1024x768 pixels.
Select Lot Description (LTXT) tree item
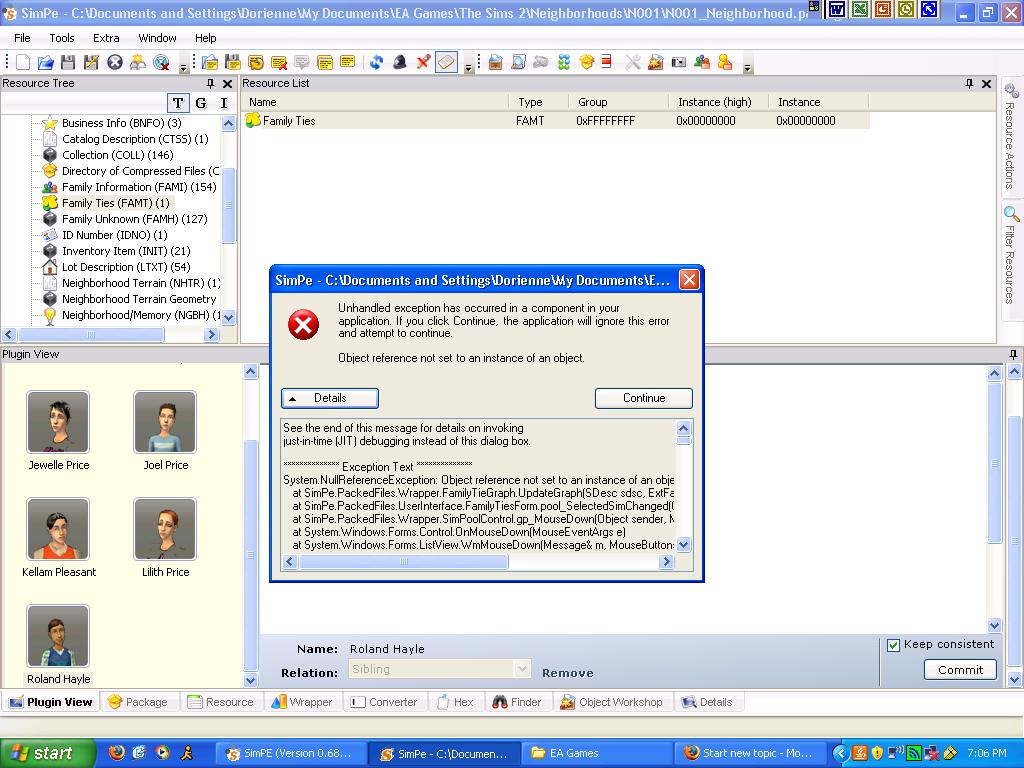tap(116, 267)
